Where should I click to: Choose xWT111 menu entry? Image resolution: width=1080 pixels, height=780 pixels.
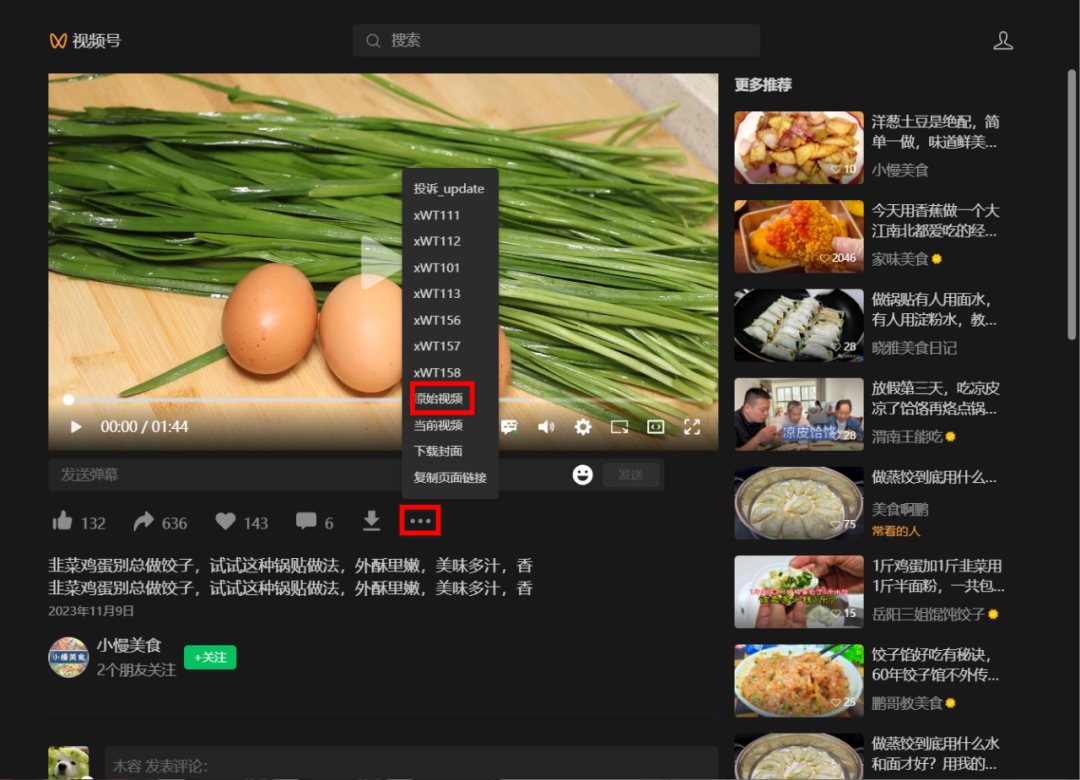(437, 215)
